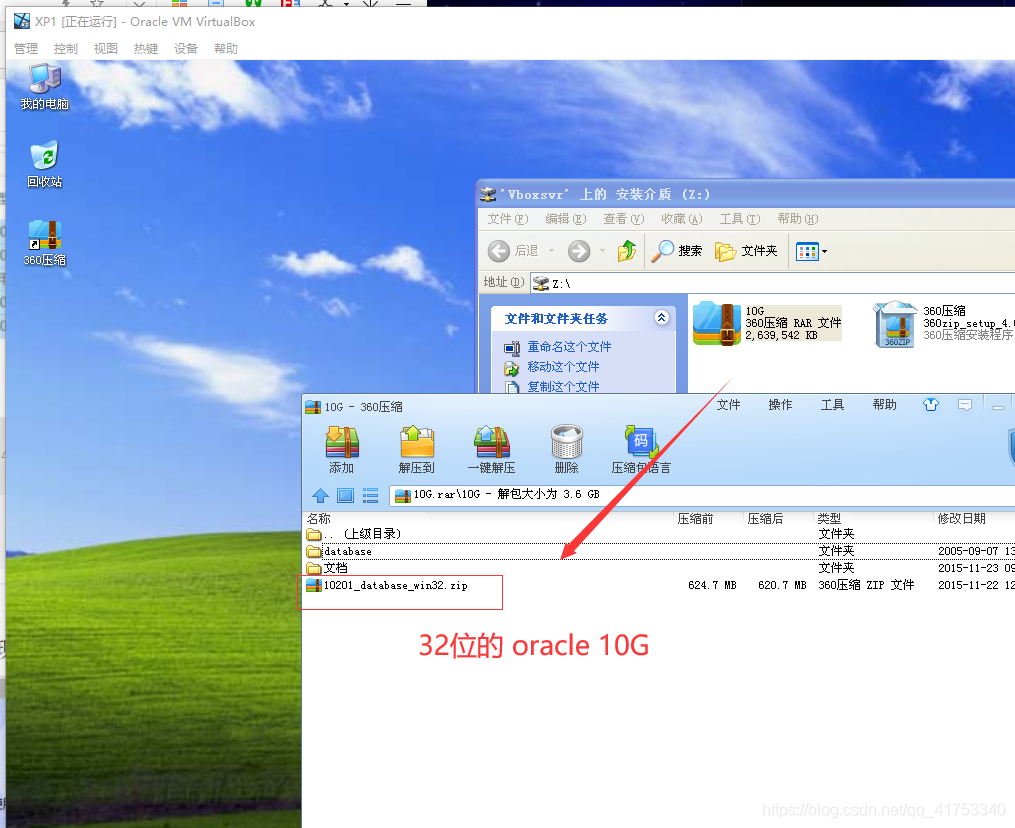Open VirtualBox 热键 menu
1015x828 pixels.
pos(146,49)
